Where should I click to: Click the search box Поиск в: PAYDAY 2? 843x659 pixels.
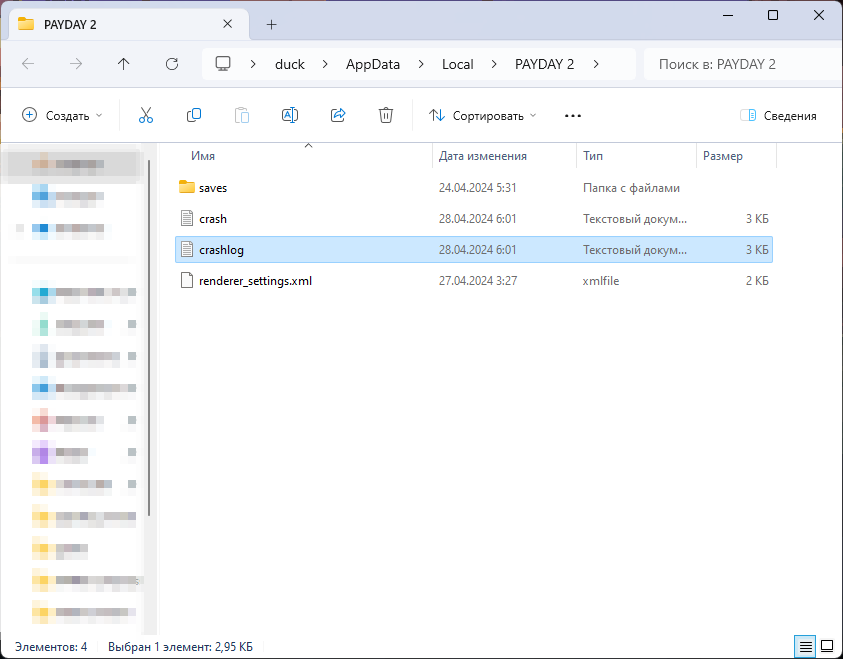pyautogui.click(x=743, y=65)
